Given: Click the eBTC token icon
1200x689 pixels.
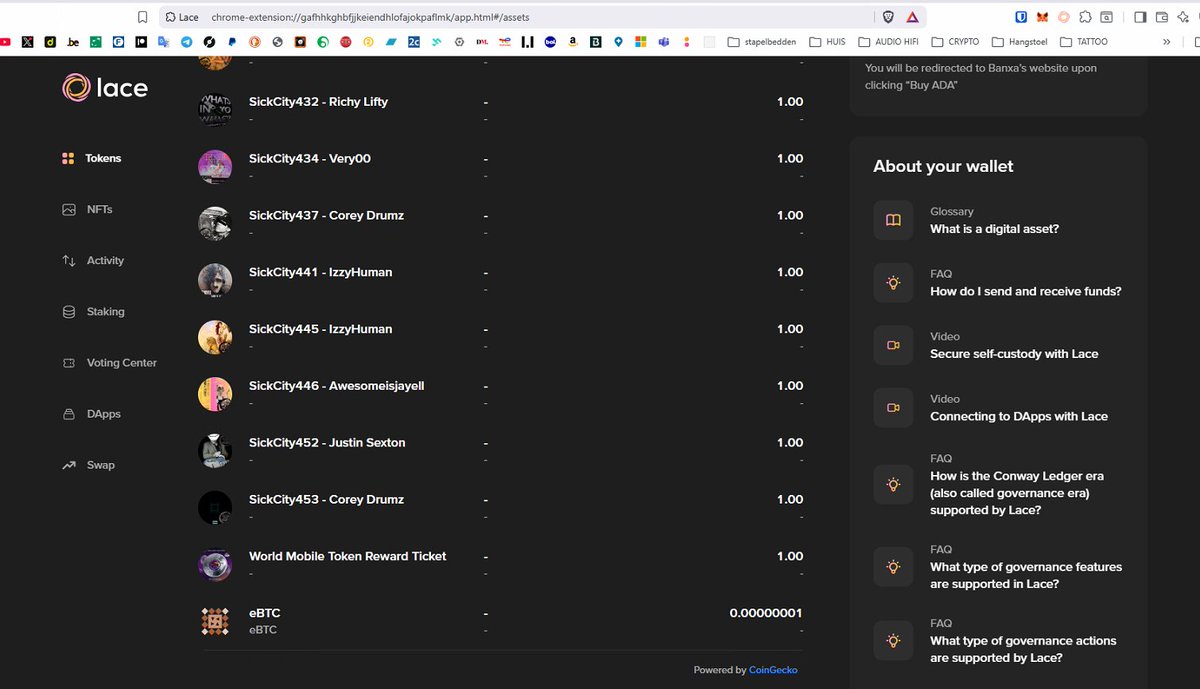Looking at the screenshot, I should coord(215,622).
